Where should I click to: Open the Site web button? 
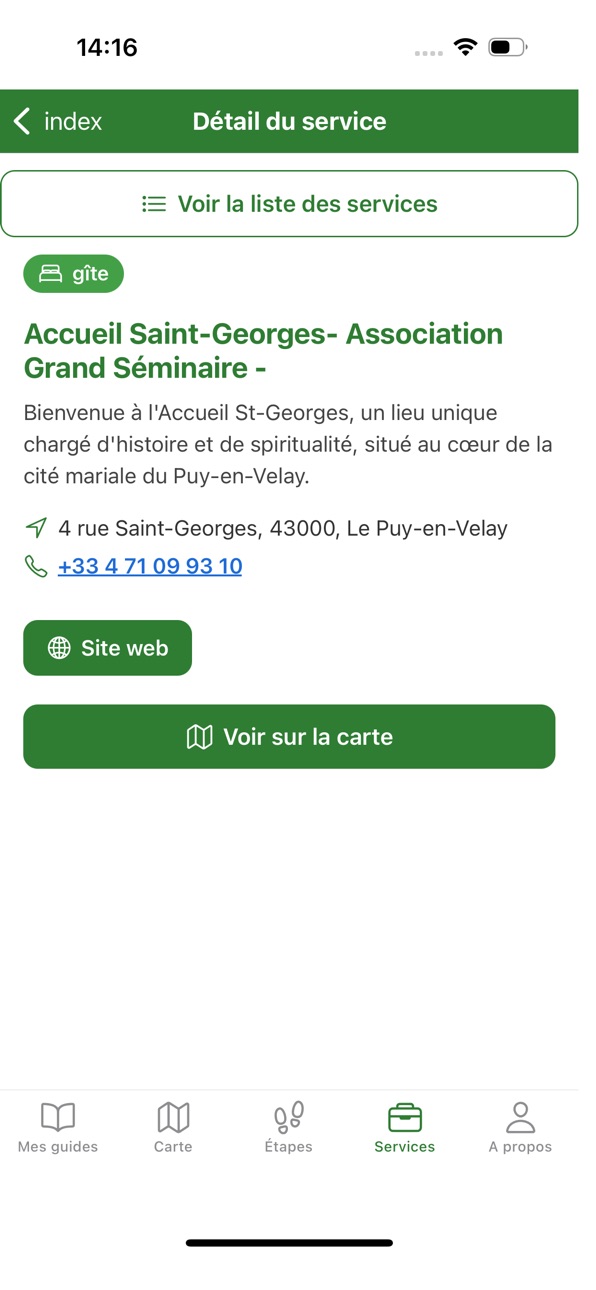pyautogui.click(x=107, y=648)
